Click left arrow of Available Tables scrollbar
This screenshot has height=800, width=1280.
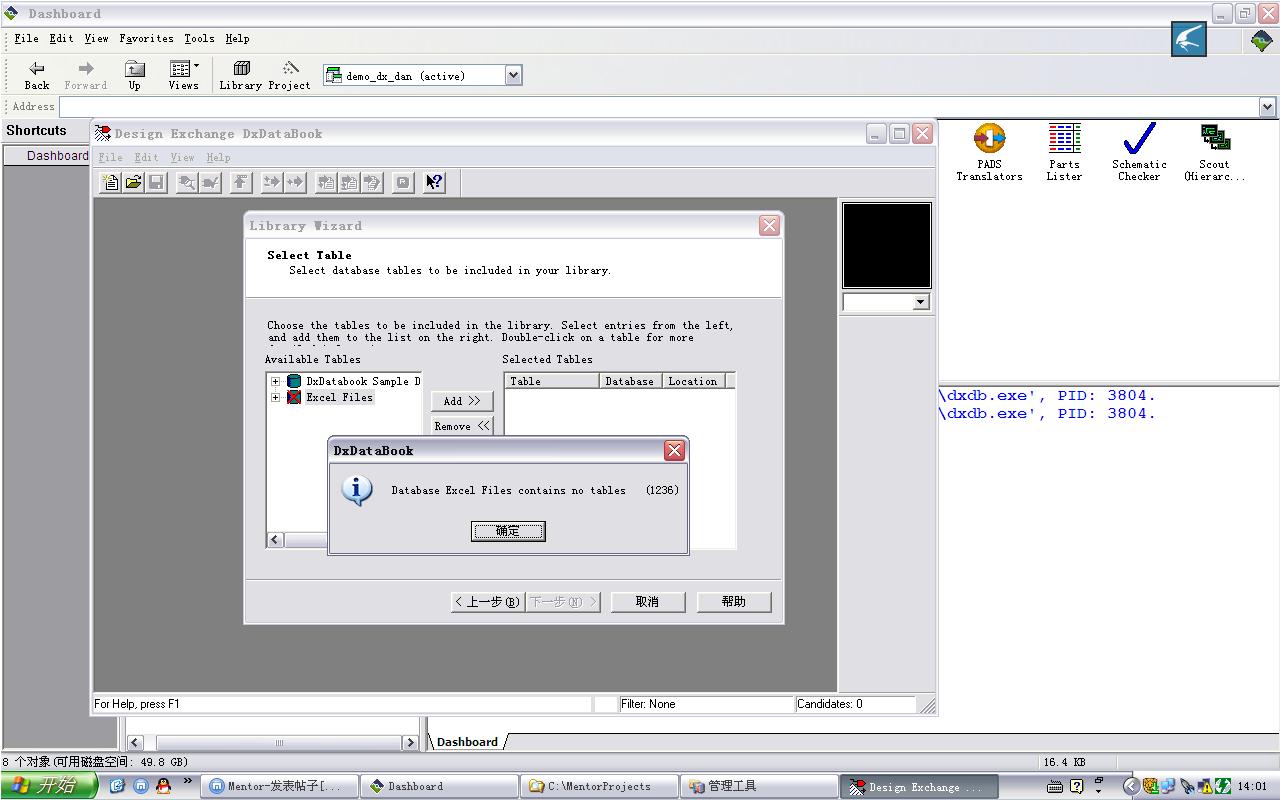coord(276,540)
